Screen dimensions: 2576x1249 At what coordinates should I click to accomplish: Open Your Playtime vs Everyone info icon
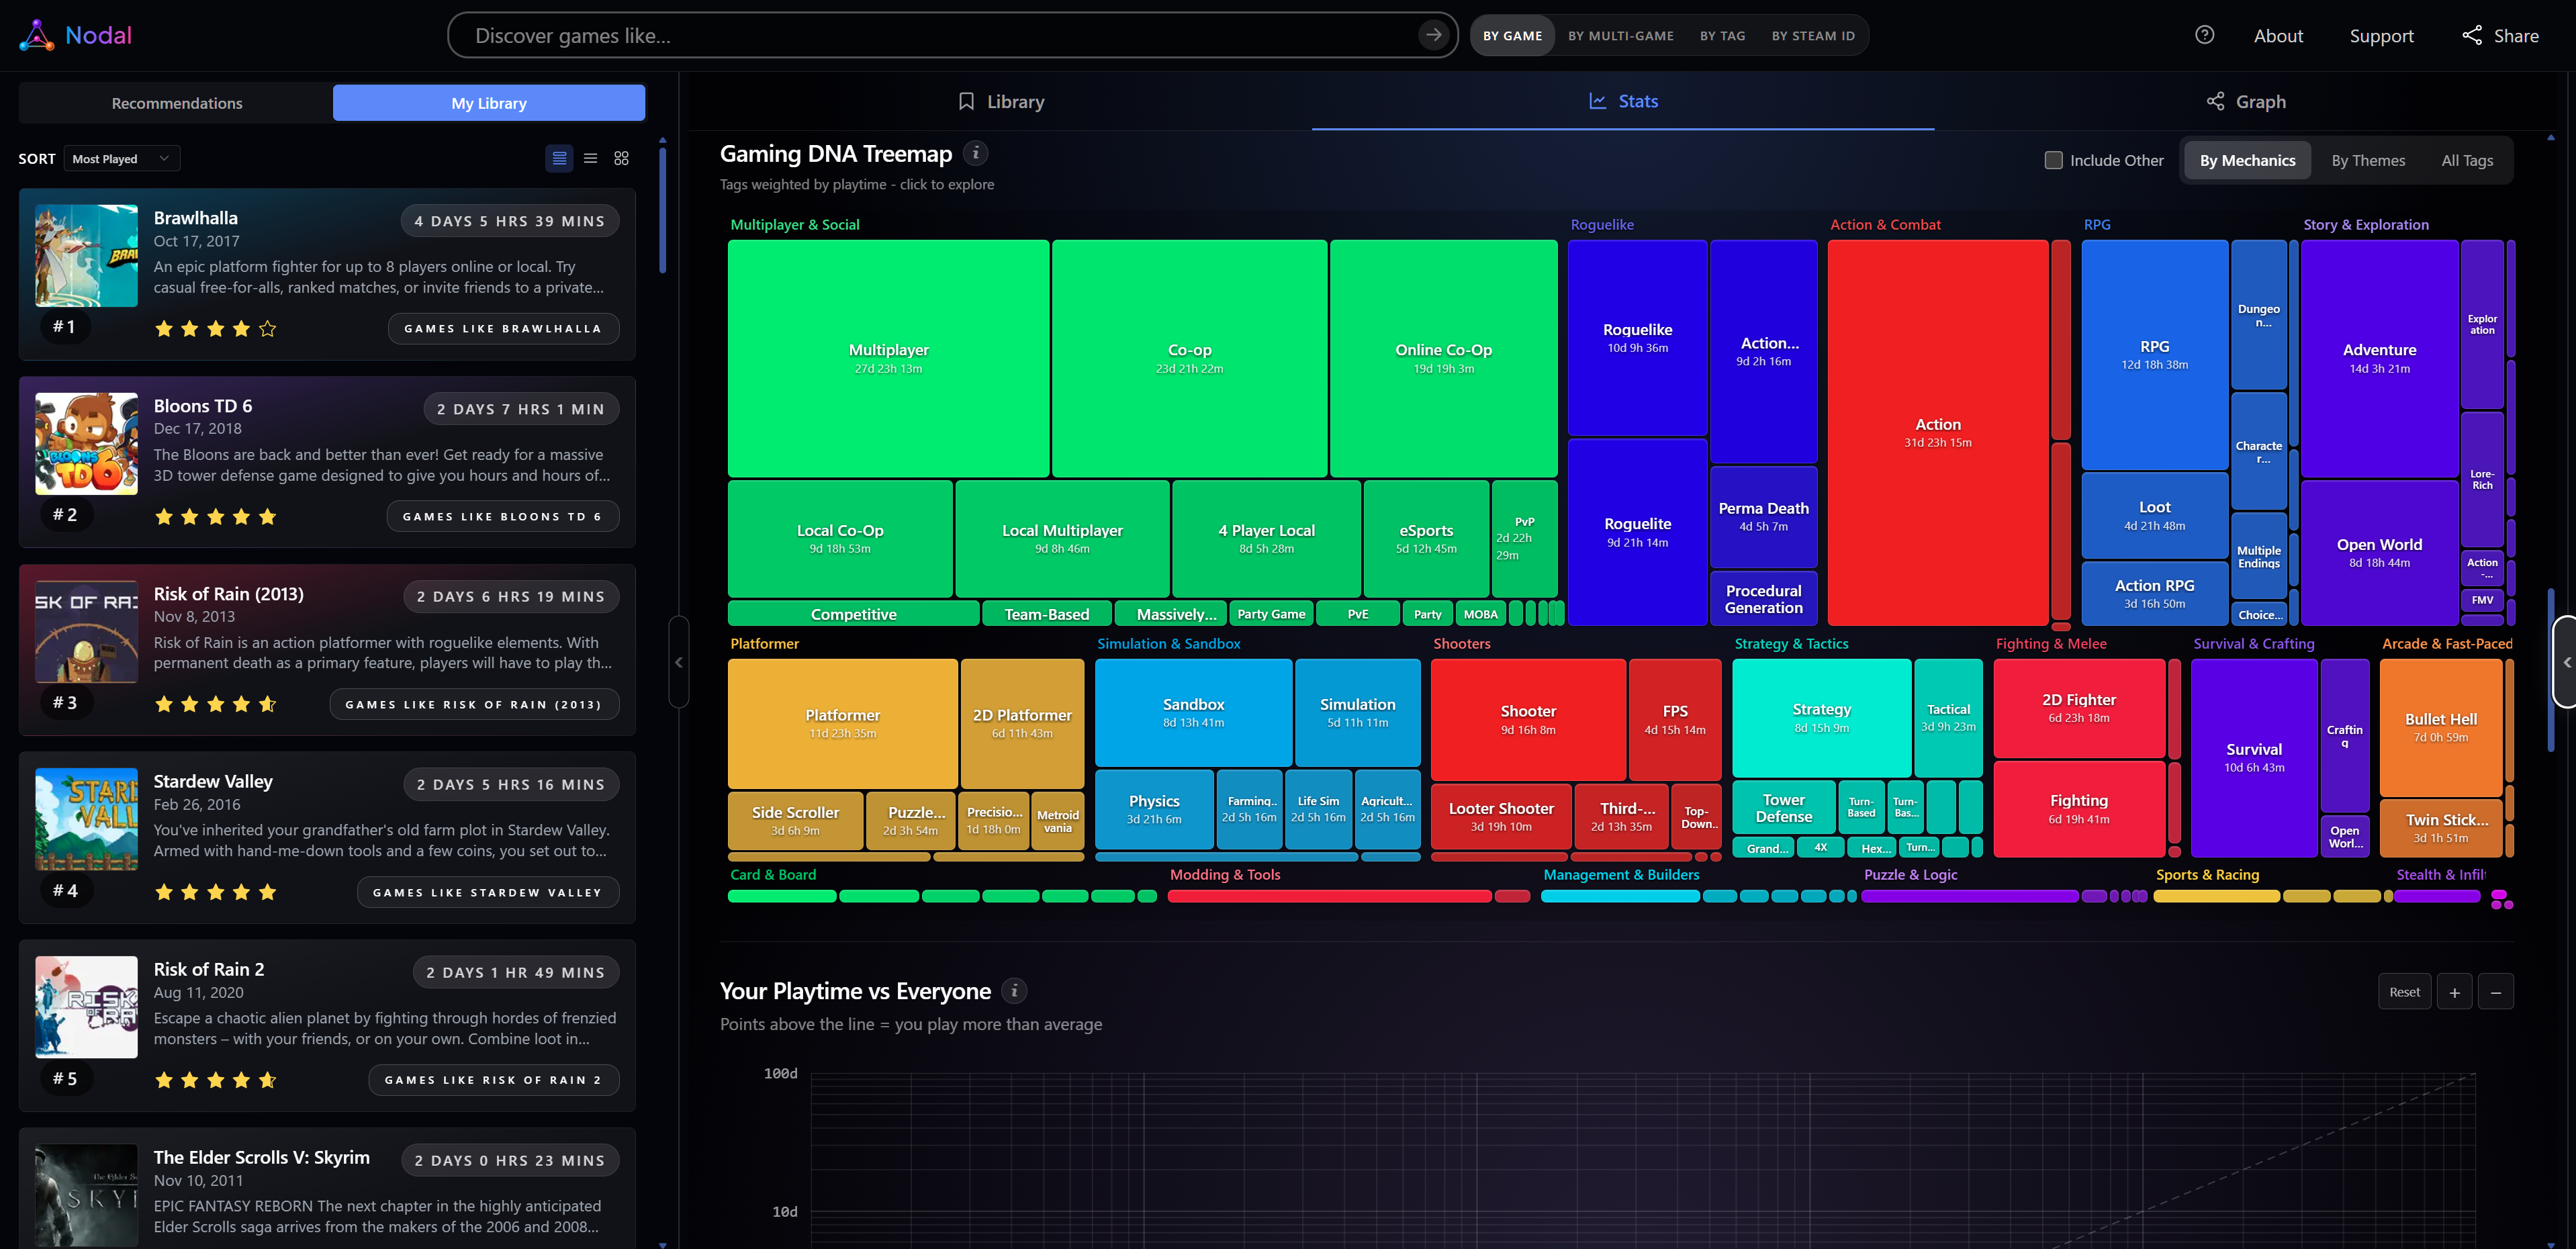coord(1014,990)
